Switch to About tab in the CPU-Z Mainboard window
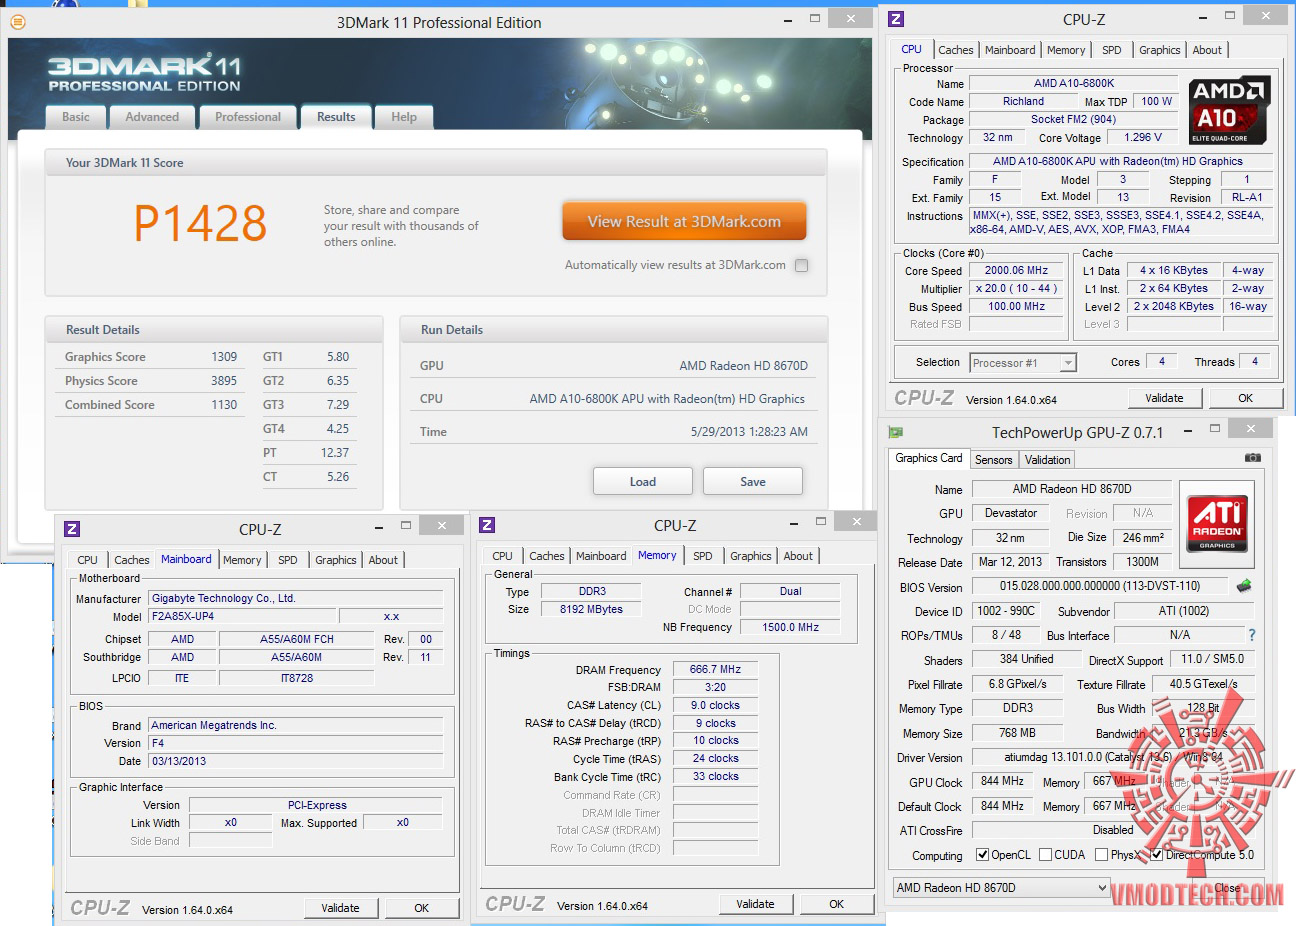The width and height of the screenshot is (1296, 926). 383,560
